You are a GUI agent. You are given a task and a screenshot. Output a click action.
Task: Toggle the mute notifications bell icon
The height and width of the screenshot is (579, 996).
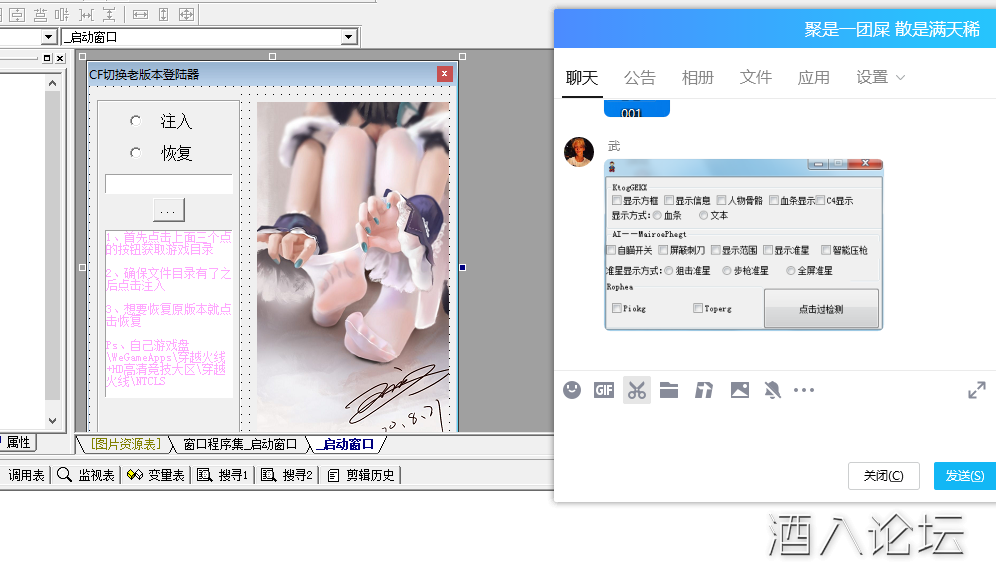pyautogui.click(x=772, y=390)
